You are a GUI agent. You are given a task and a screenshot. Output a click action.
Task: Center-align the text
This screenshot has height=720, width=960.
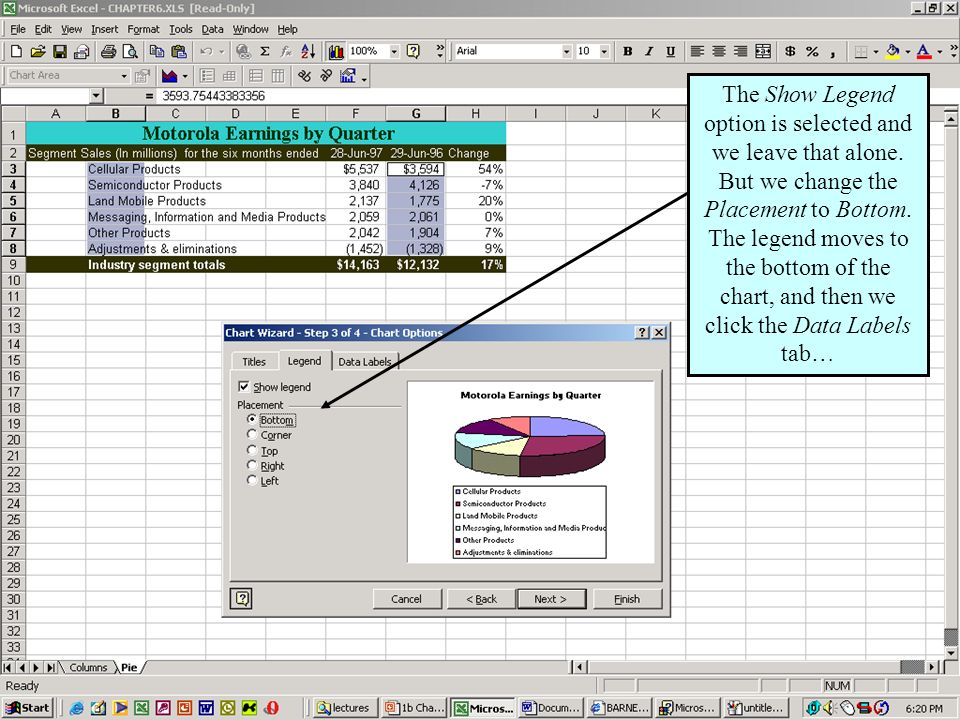(x=719, y=52)
